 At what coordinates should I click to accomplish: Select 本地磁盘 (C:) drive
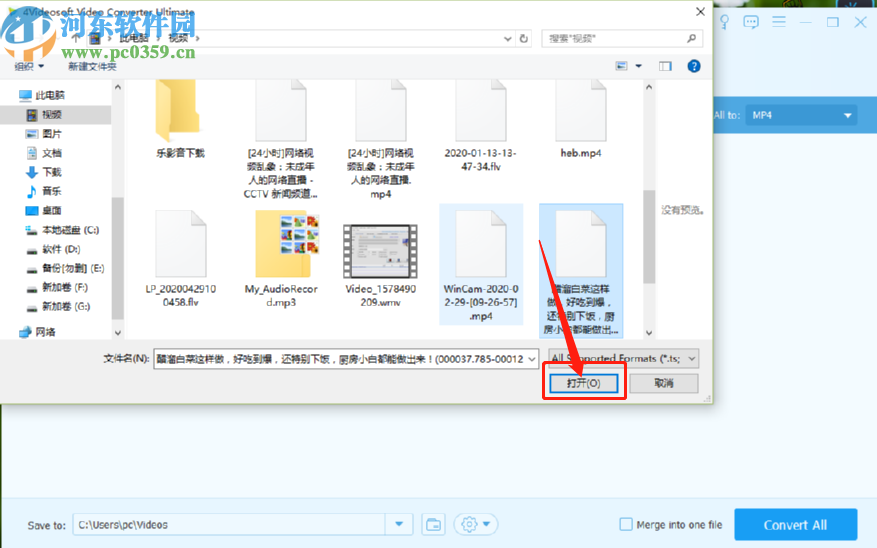click(x=62, y=230)
